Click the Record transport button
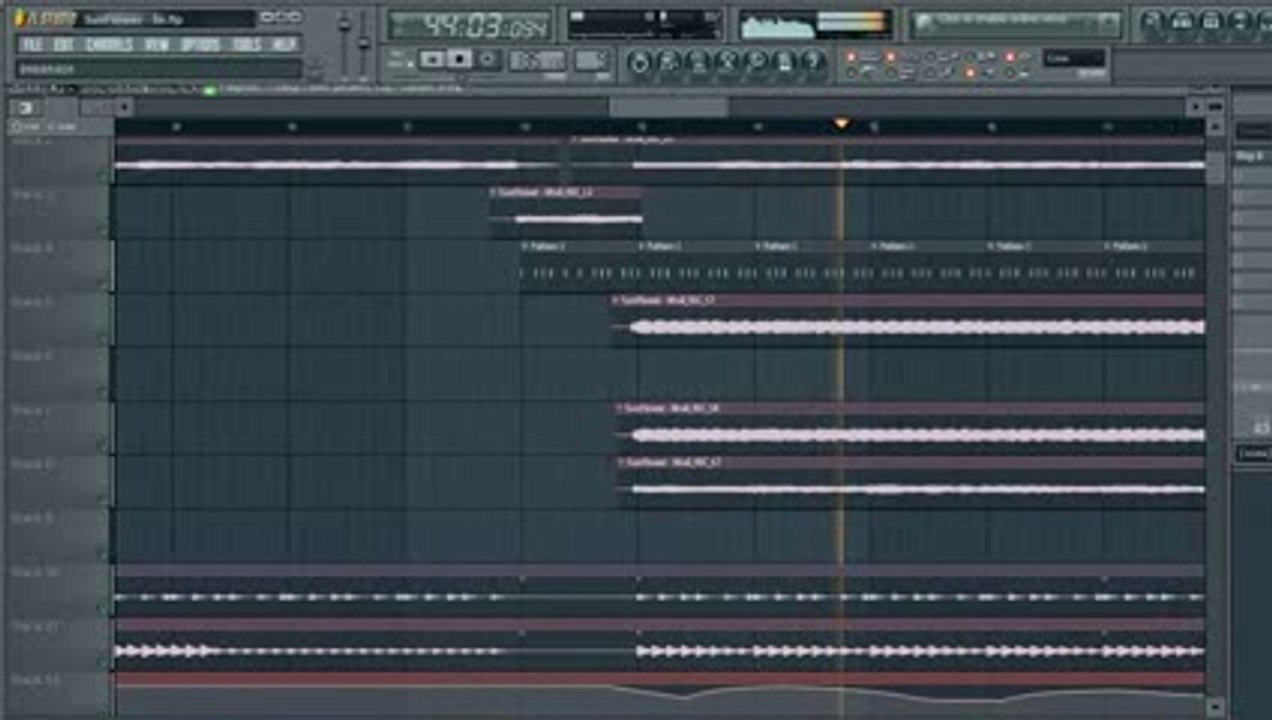 click(x=488, y=60)
